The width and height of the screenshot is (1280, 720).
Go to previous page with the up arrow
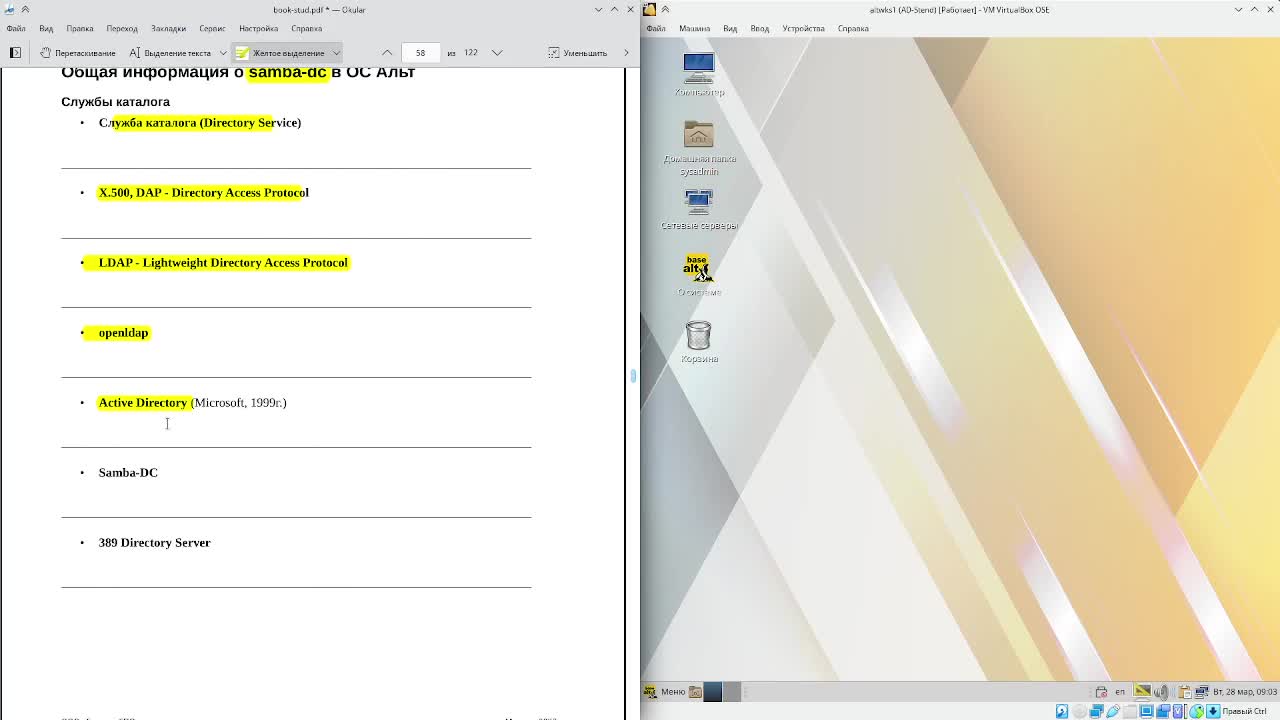click(x=387, y=52)
